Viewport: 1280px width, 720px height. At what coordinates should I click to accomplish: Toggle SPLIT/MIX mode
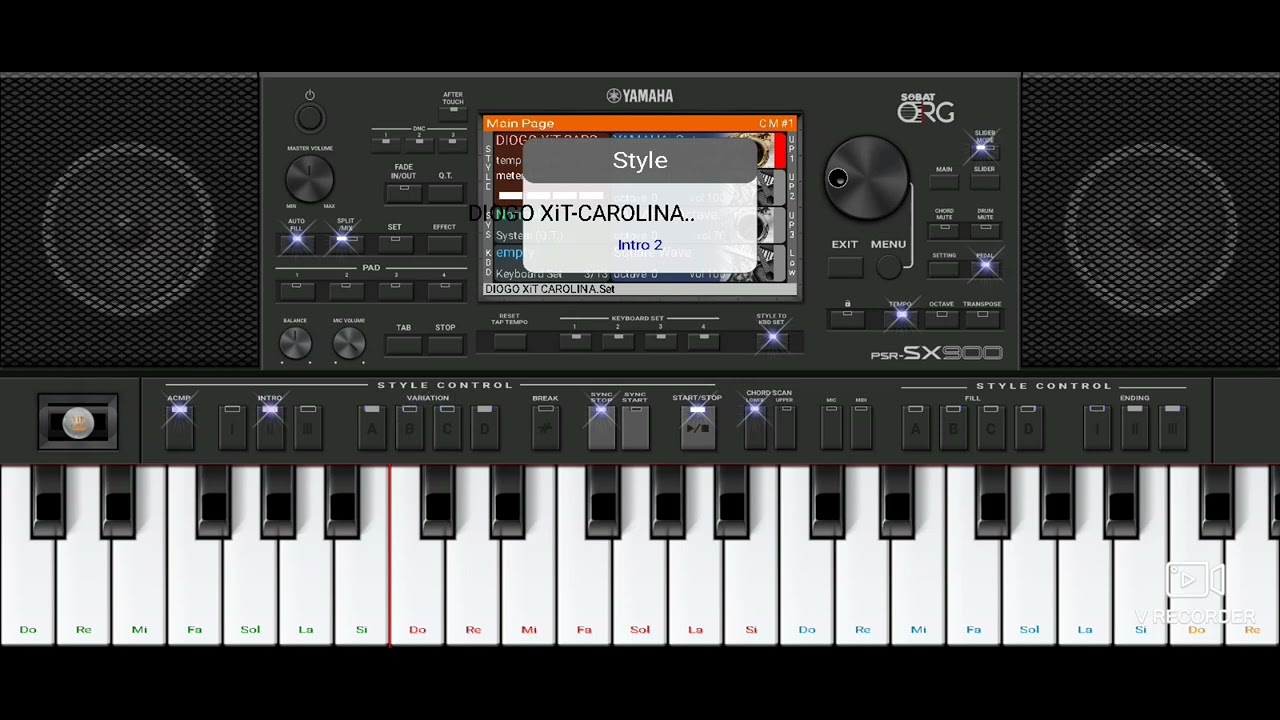pos(345,243)
